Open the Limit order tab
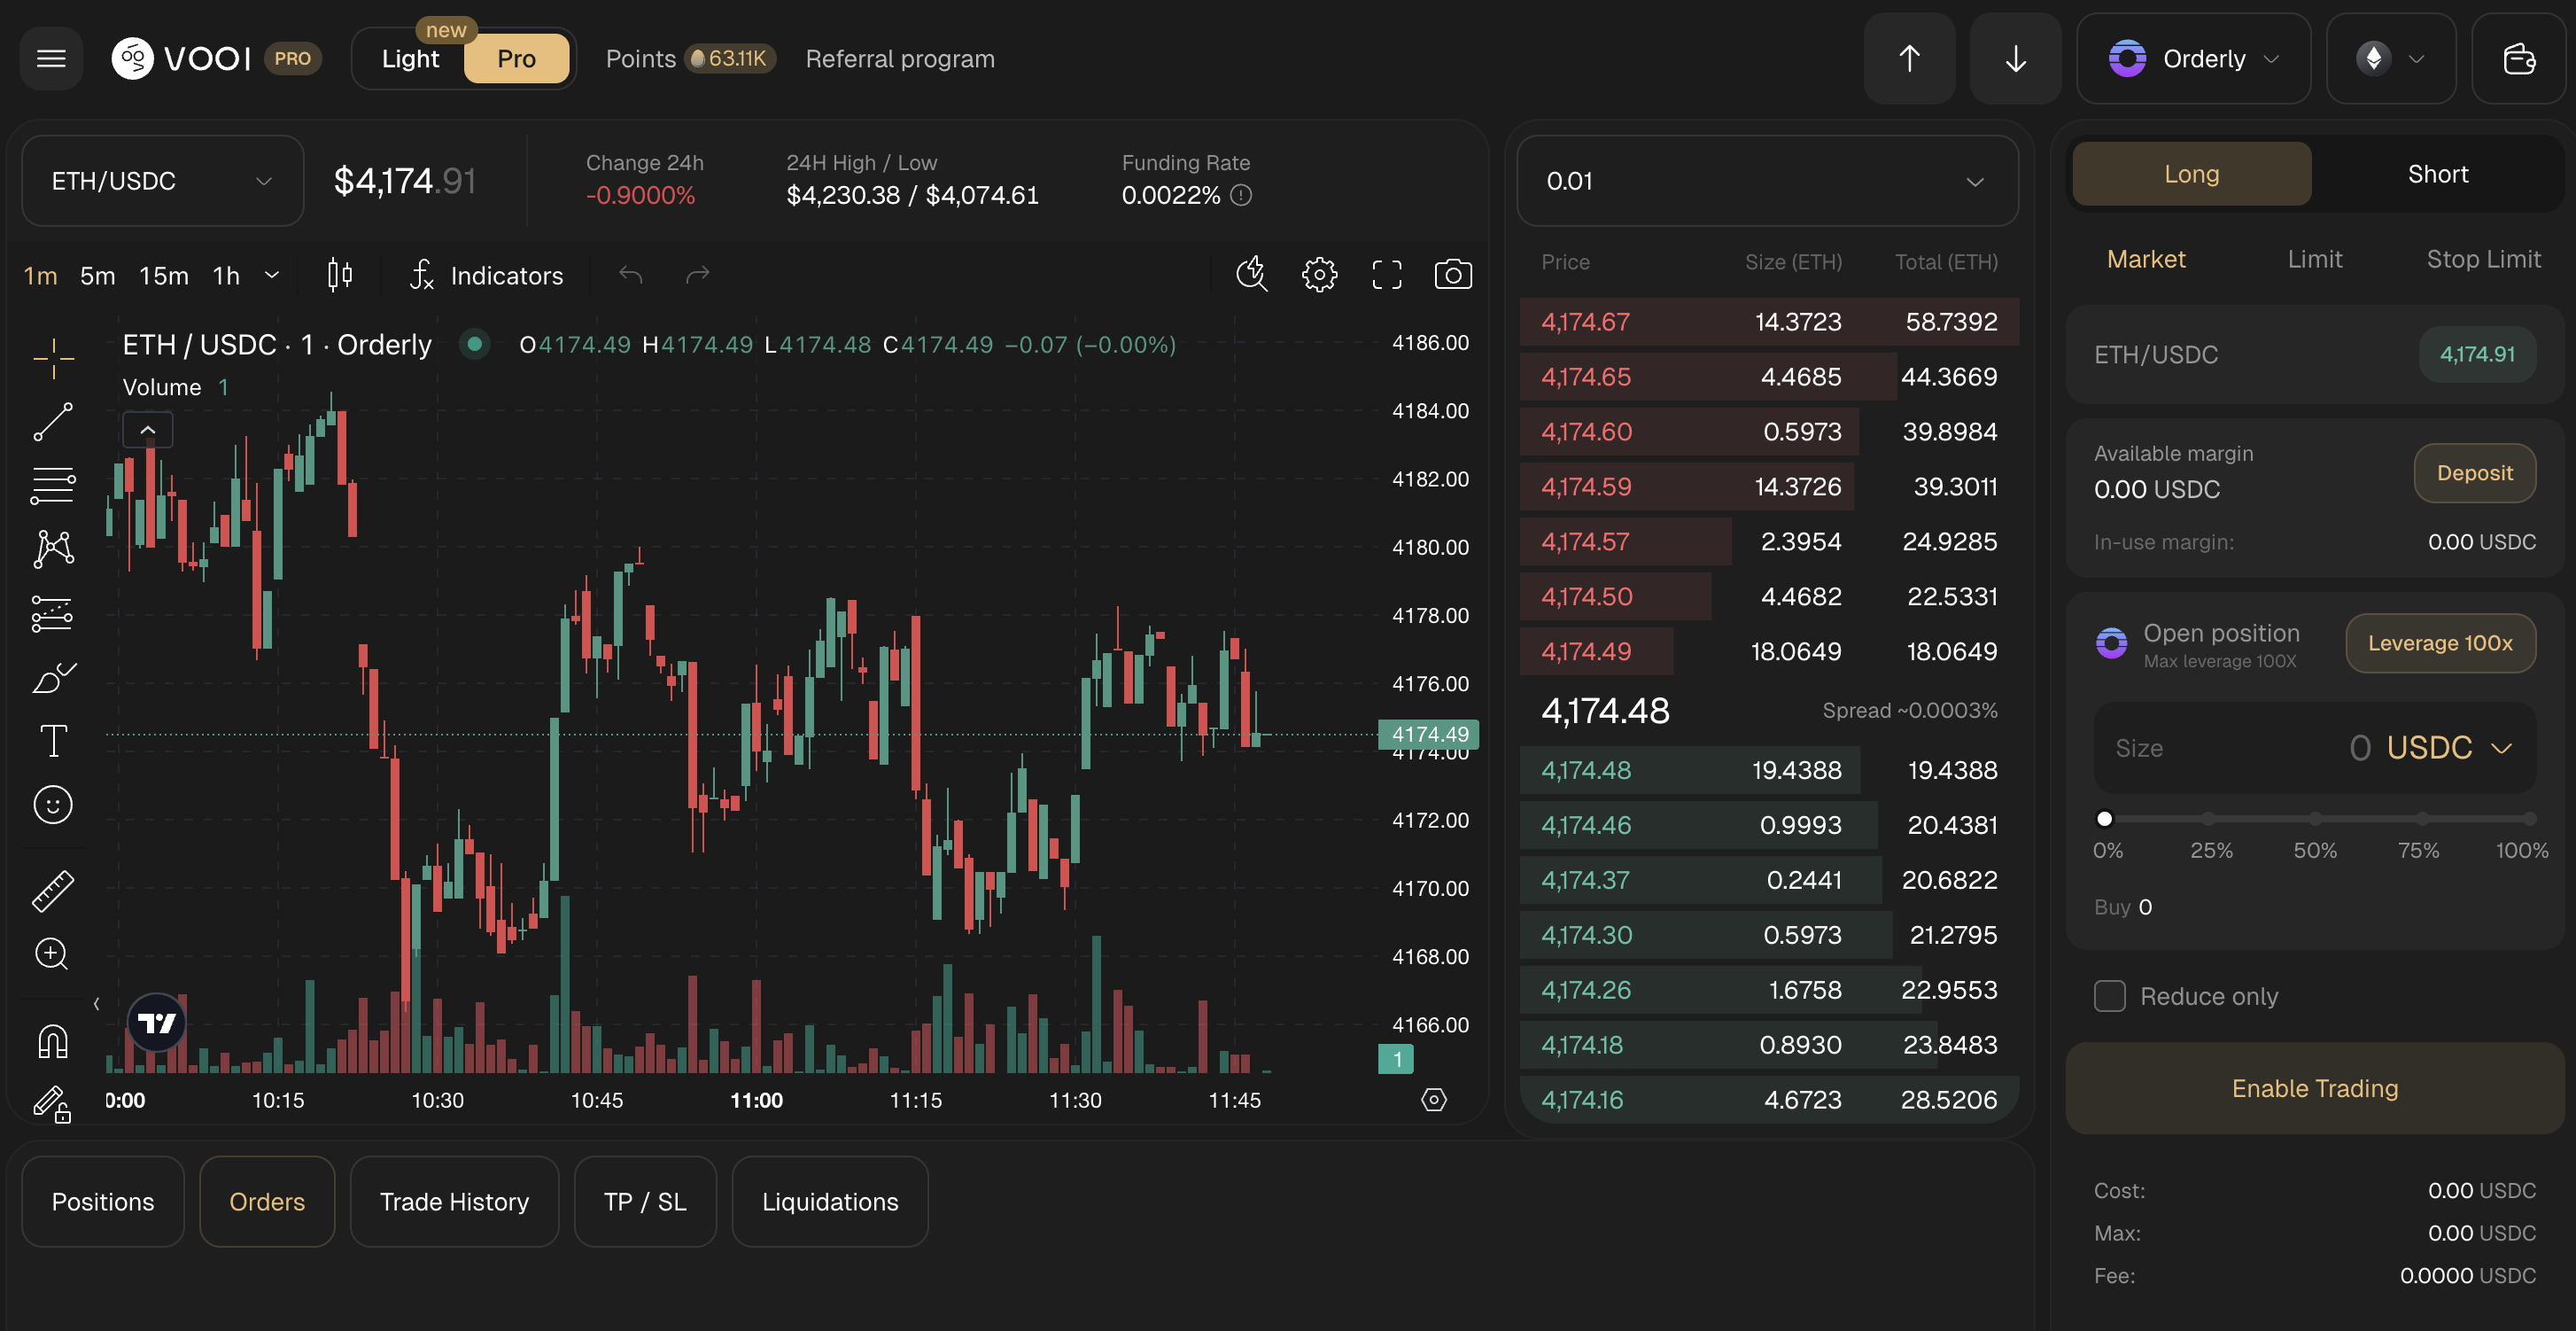Screen dimensions: 2576x1331 [x=2314, y=259]
